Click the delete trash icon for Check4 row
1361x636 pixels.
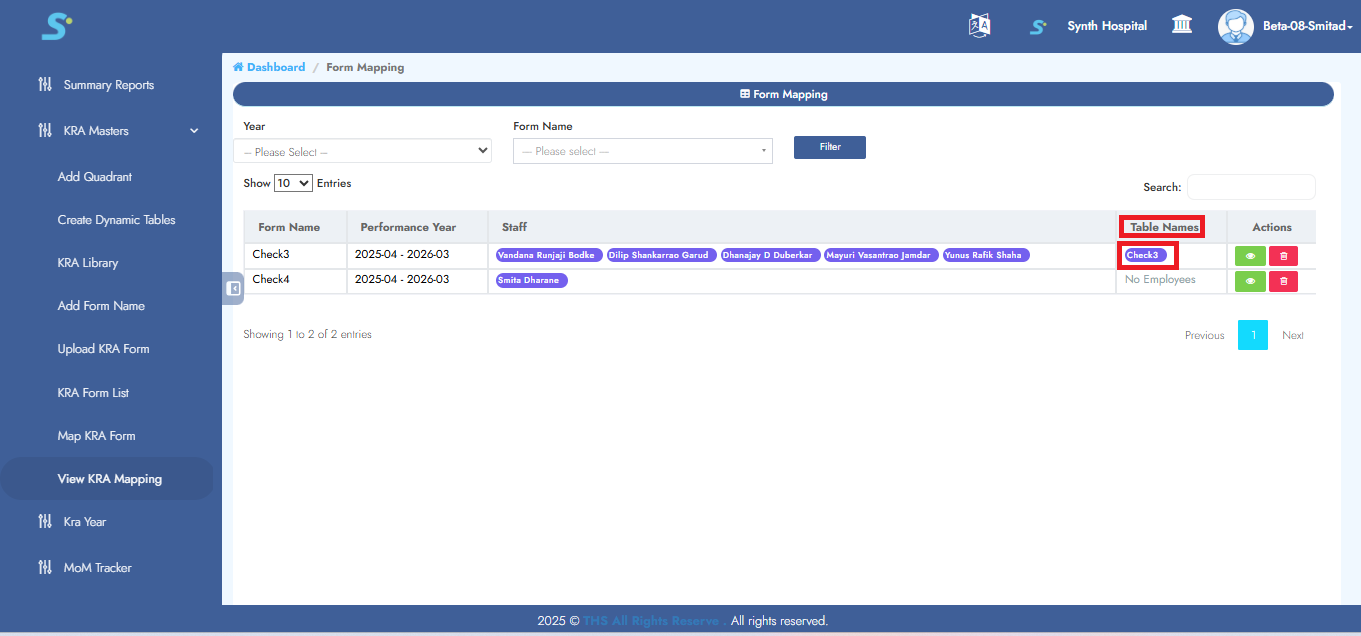[x=1283, y=281]
